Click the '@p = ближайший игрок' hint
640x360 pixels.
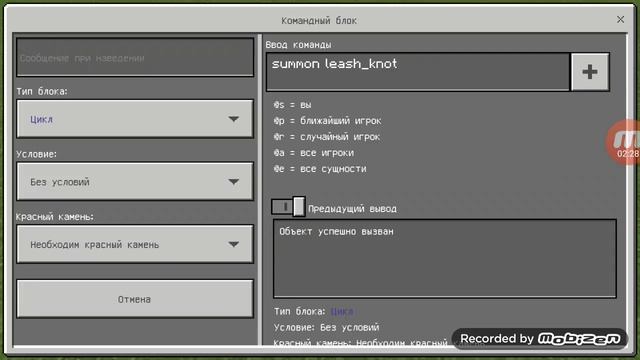(327, 121)
